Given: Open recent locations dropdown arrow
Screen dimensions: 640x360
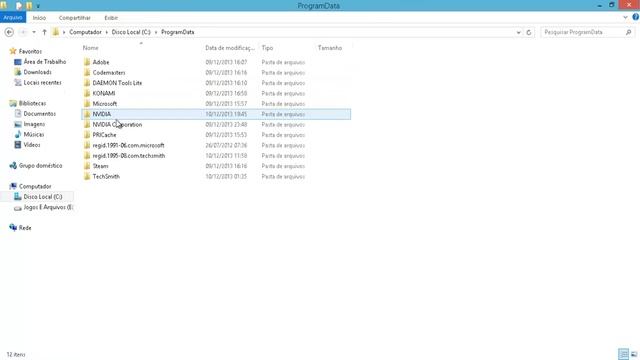Looking at the screenshot, I should coord(34,32).
